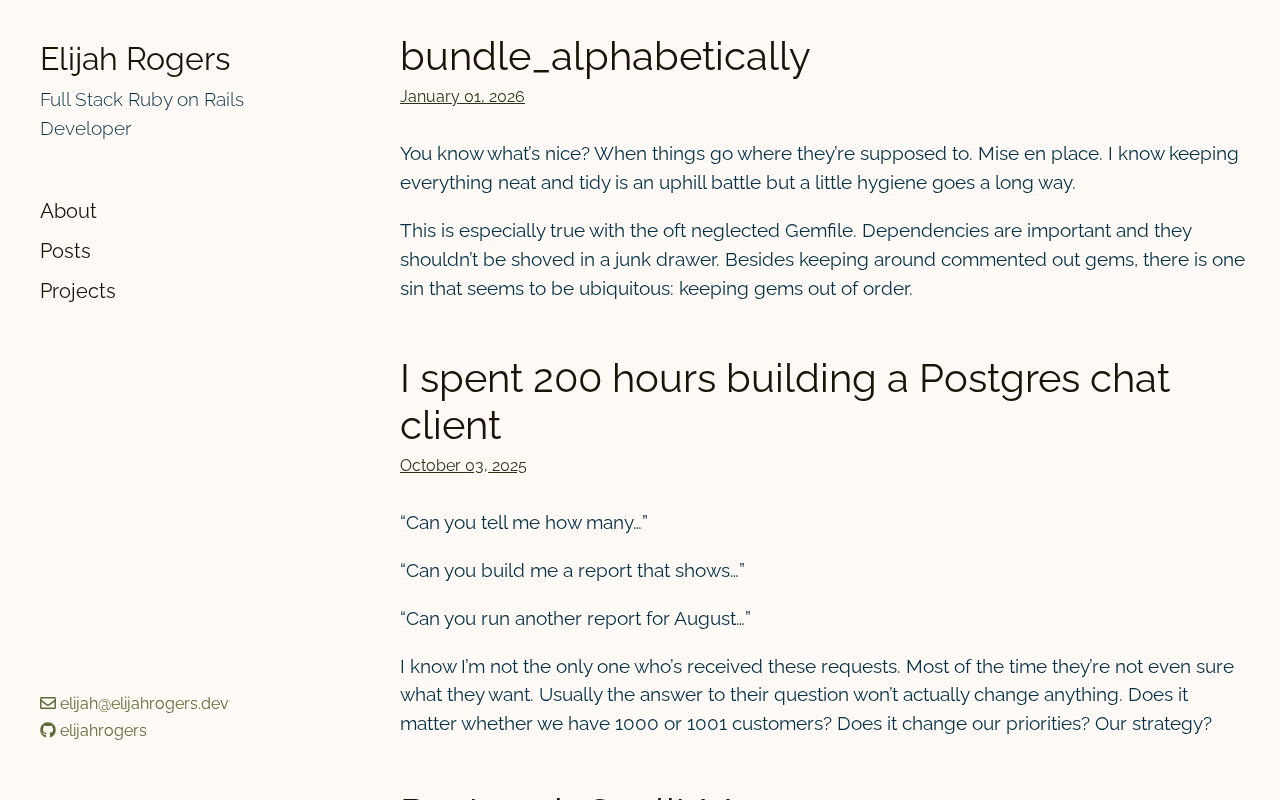Navigate to the Projects page
The image size is (1280, 800).
click(x=78, y=291)
